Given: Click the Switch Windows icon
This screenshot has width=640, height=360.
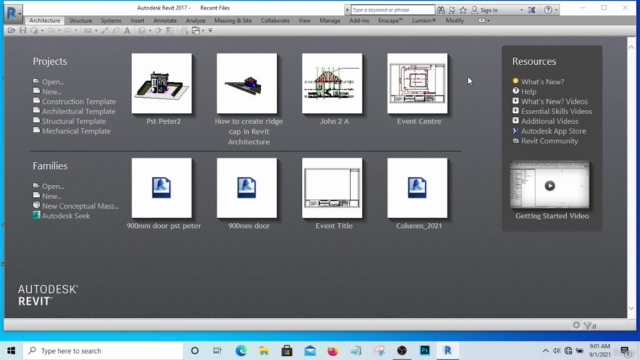Looking at the screenshot, I should (x=196, y=31).
